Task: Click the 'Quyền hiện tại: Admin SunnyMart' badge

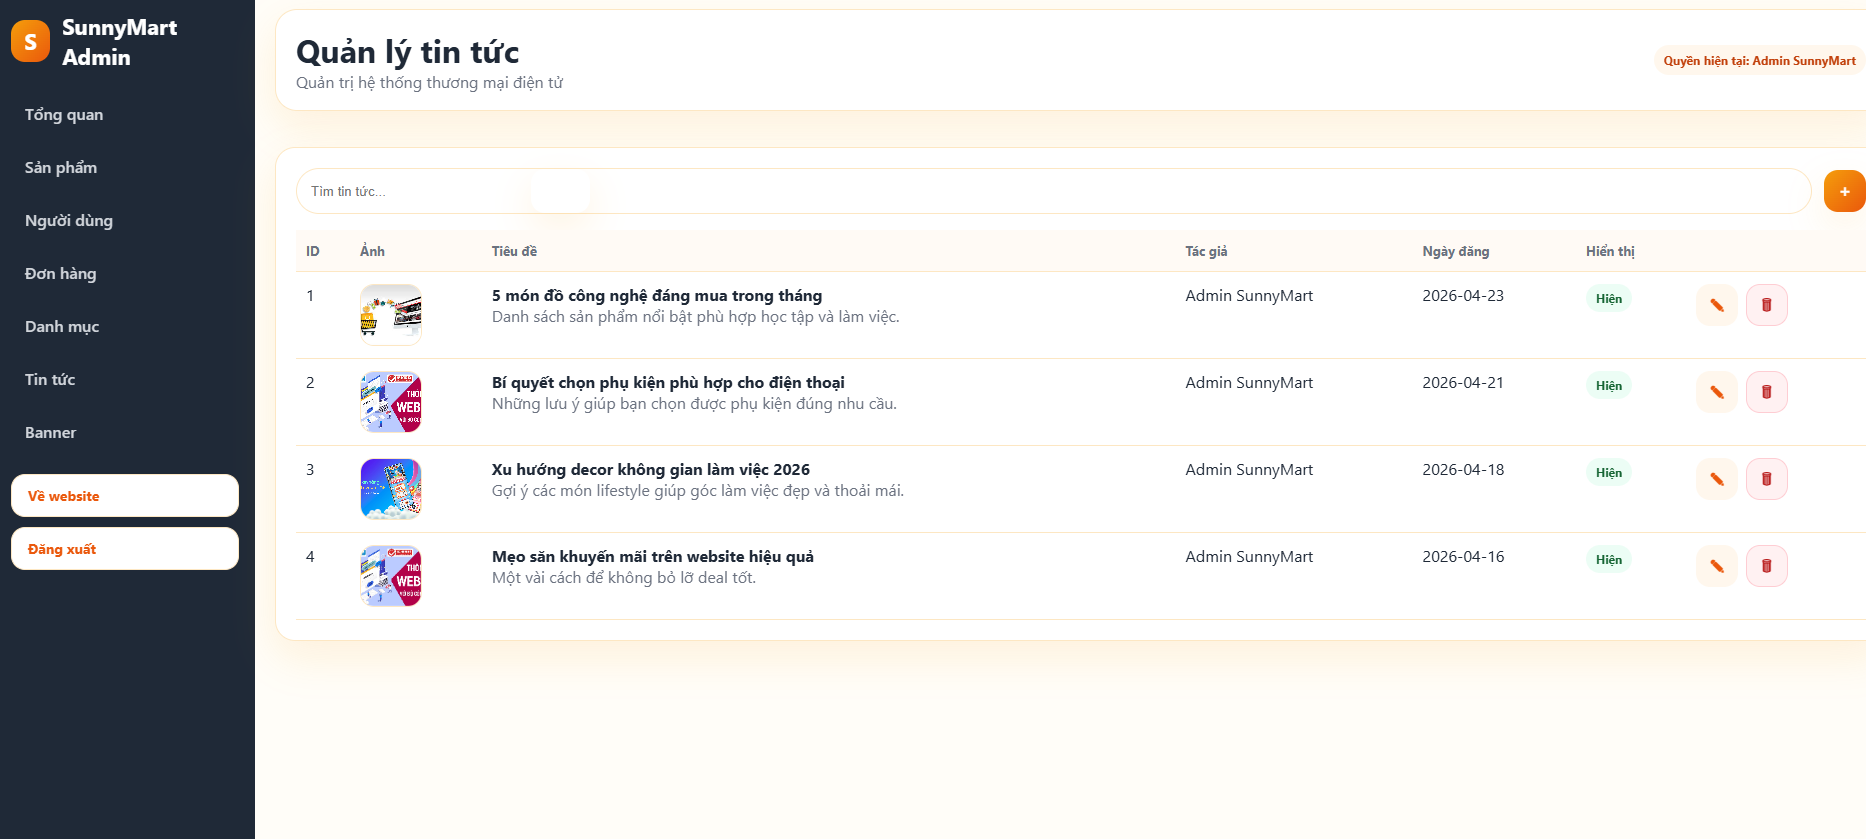Action: 1759,61
